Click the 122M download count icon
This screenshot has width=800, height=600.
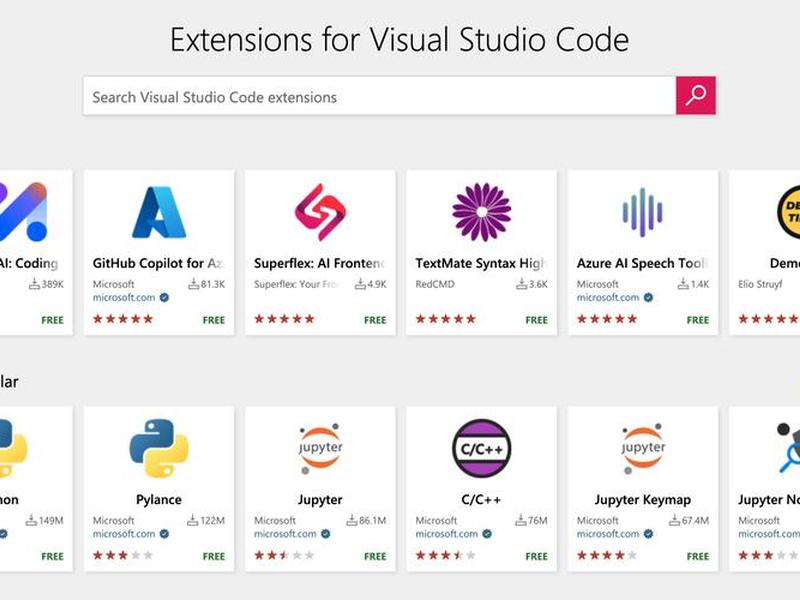[192, 520]
